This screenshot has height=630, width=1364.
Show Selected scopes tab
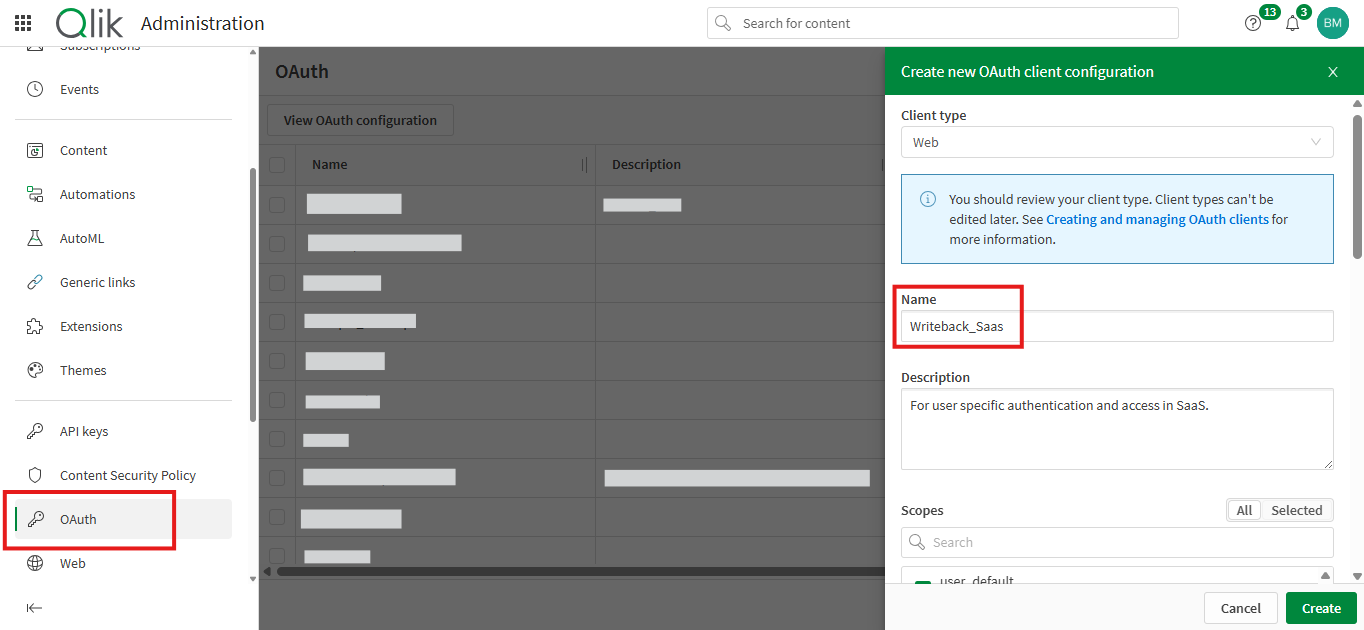(1297, 510)
